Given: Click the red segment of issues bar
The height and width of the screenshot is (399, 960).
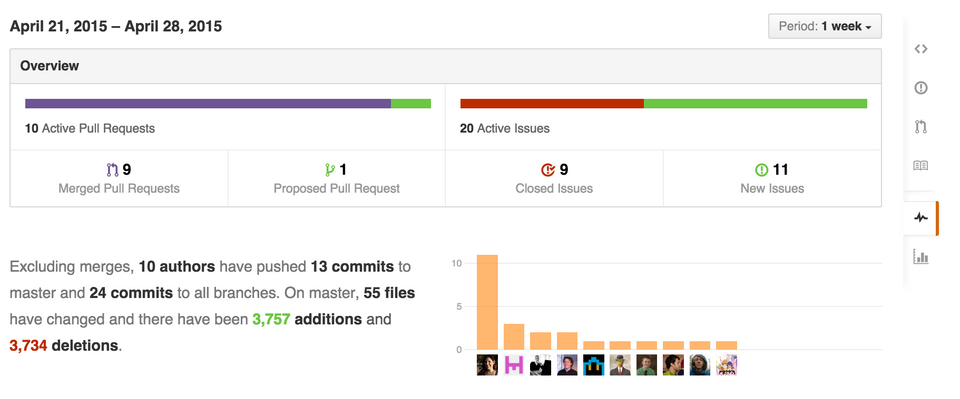Looking at the screenshot, I should point(552,103).
